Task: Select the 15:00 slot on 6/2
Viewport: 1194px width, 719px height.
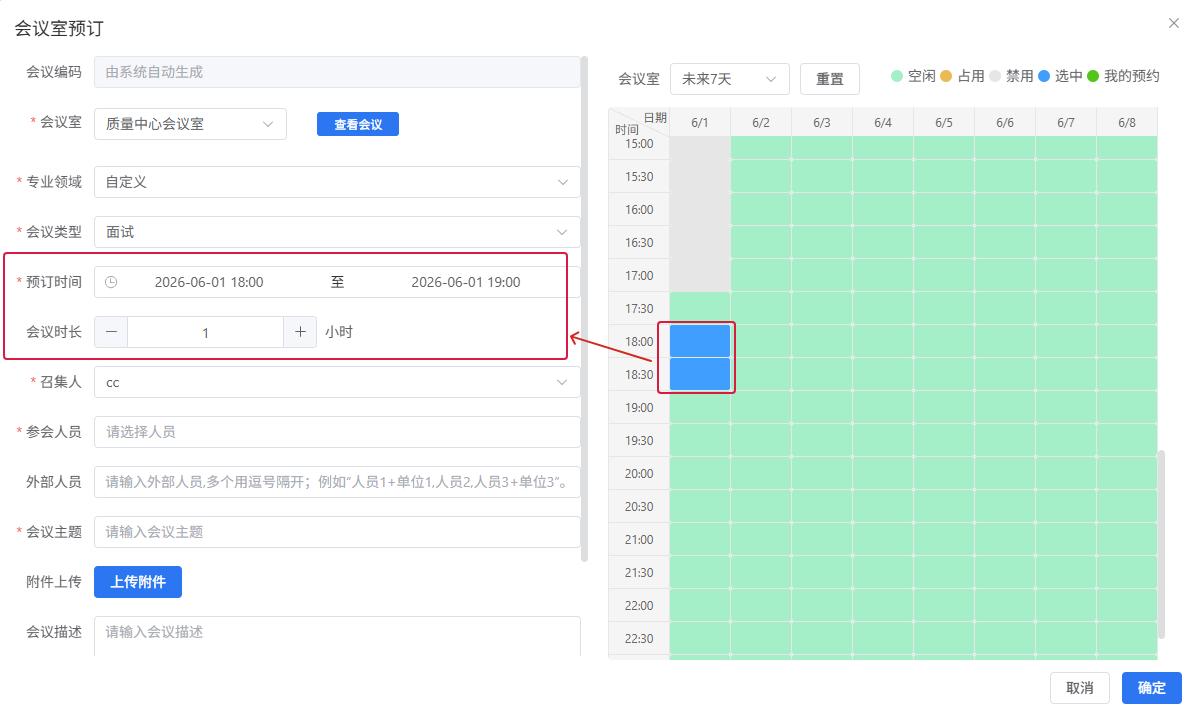Action: click(x=761, y=147)
